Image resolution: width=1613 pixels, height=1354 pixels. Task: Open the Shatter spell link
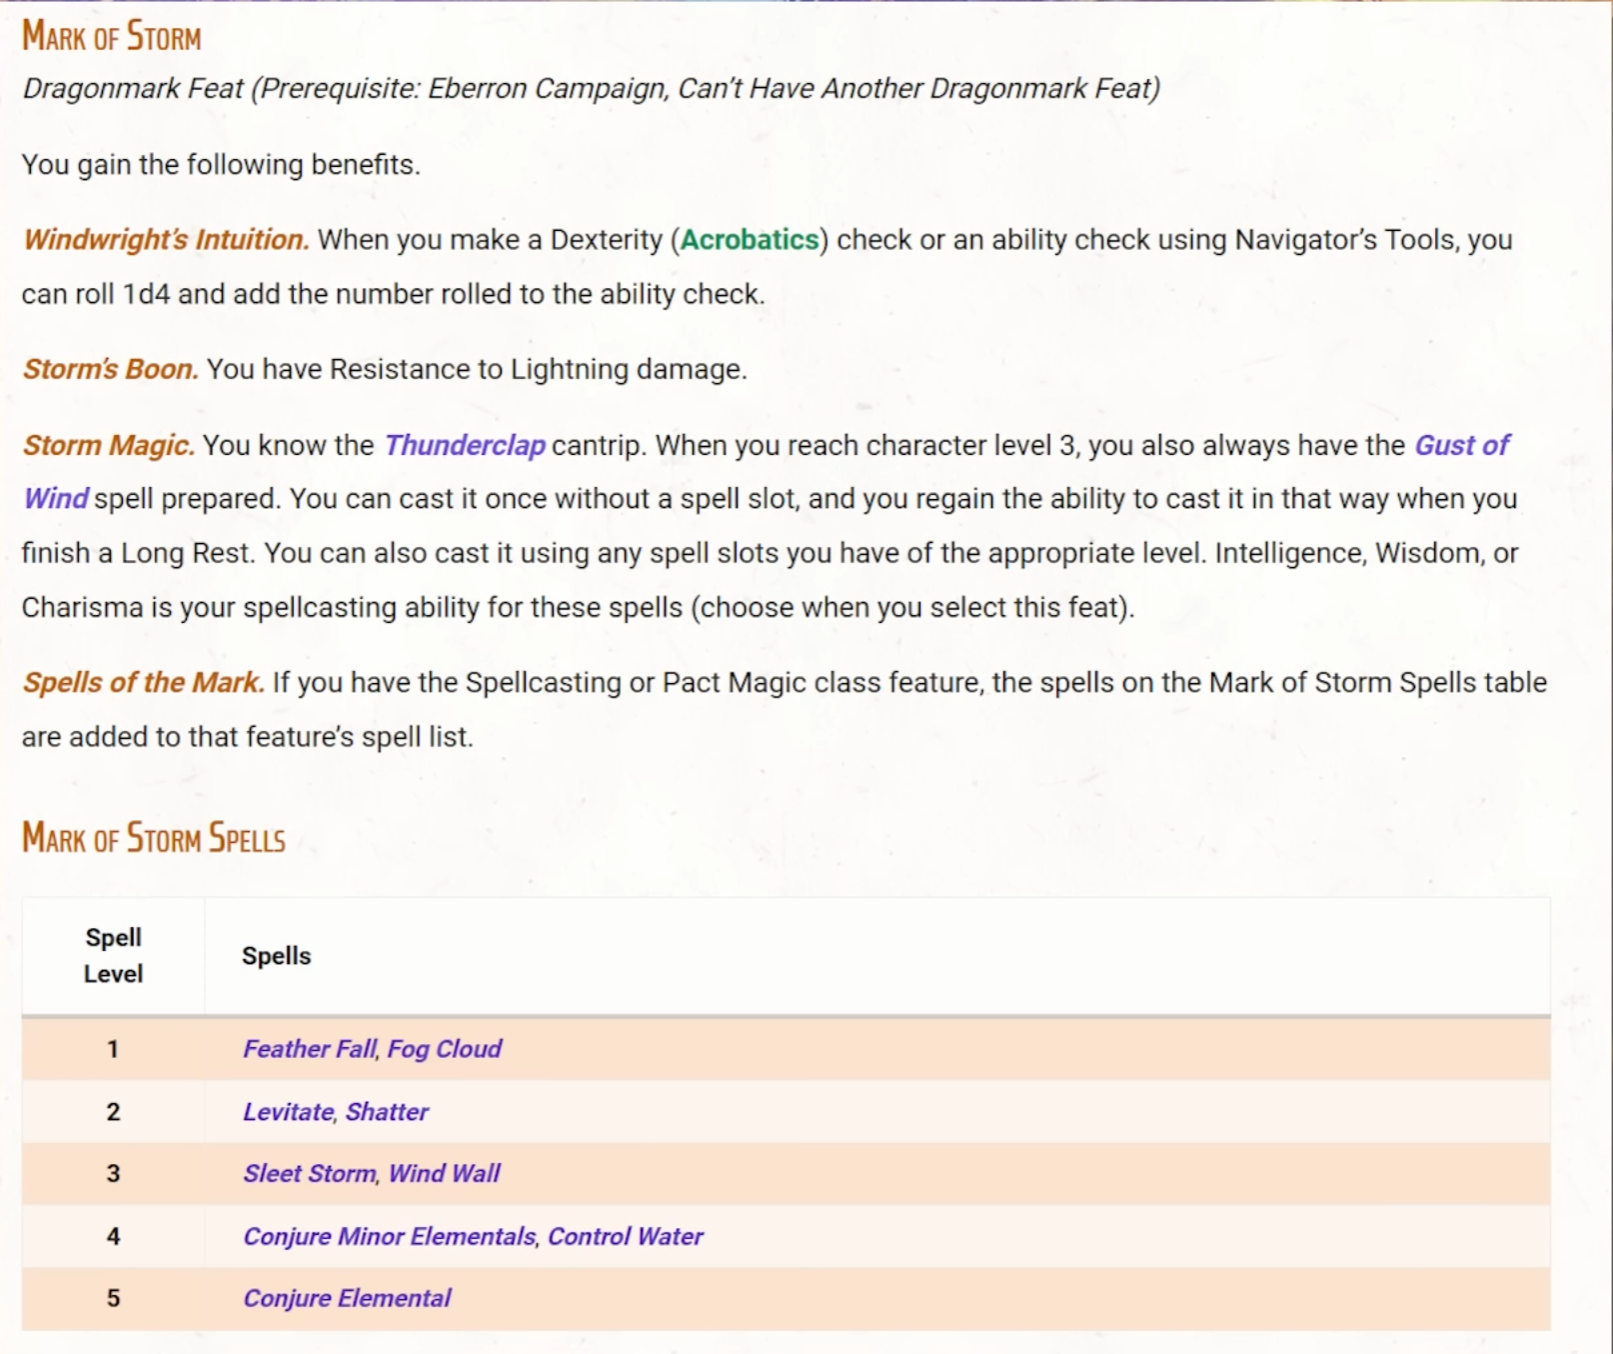click(387, 1112)
